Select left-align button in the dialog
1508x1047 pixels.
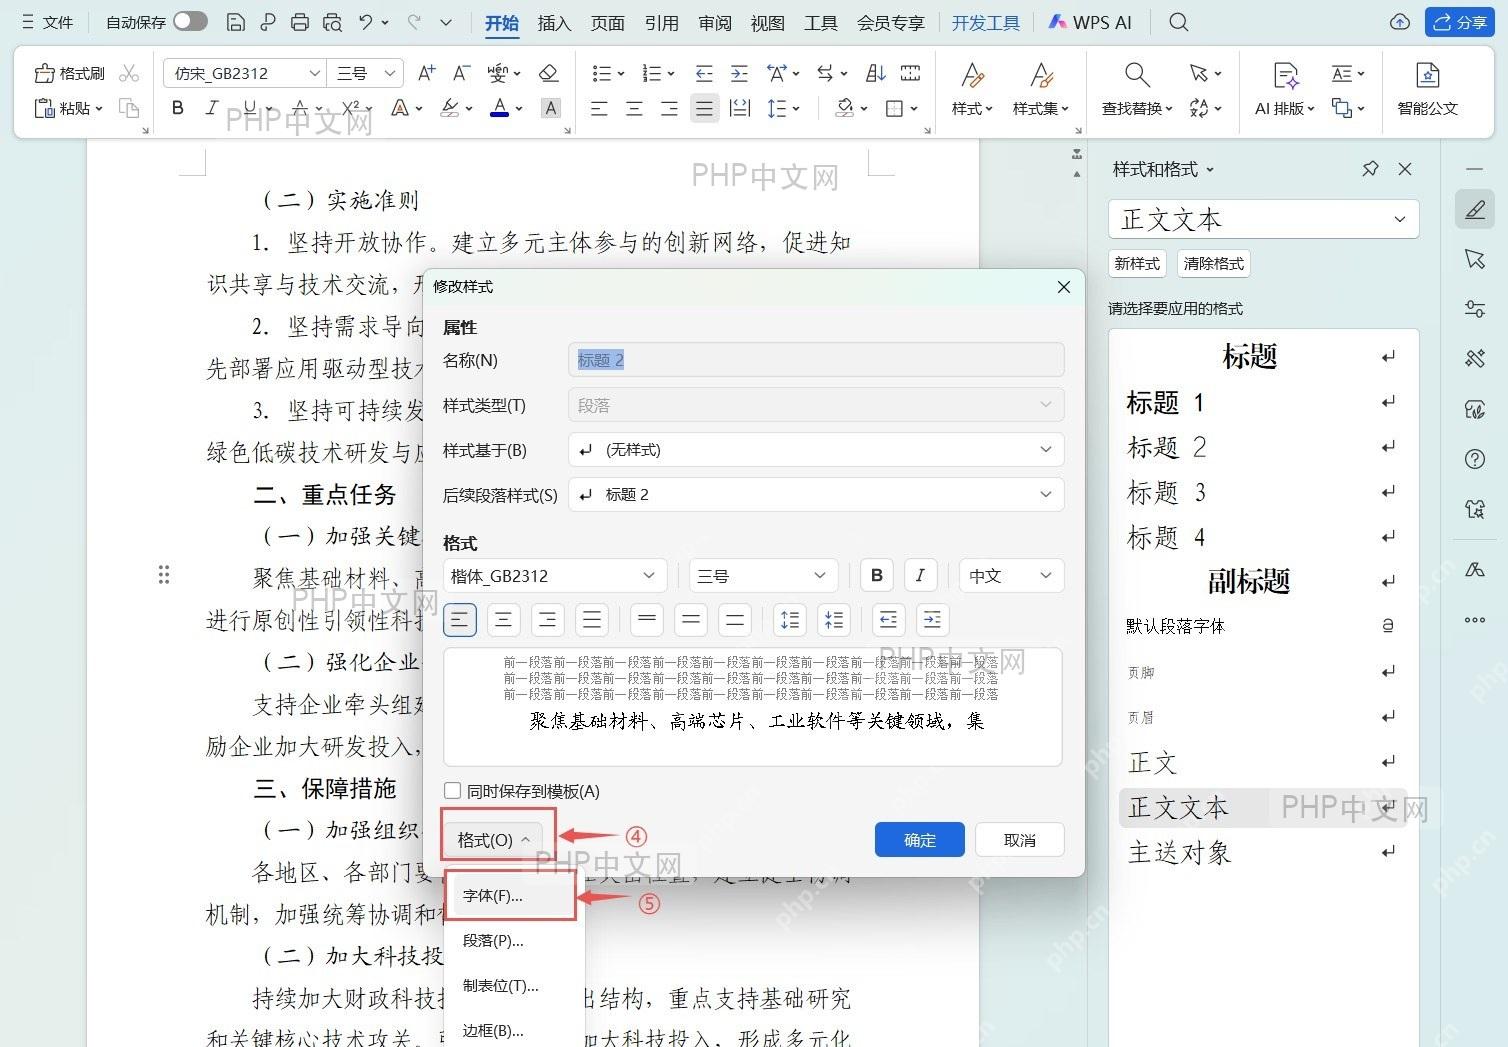point(460,620)
